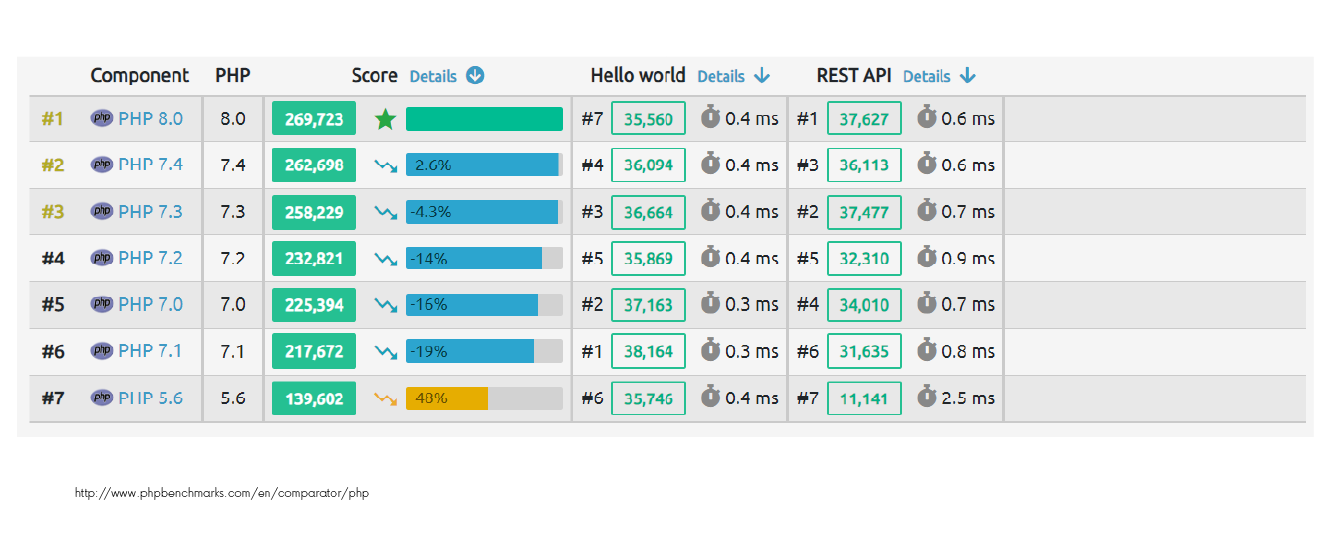1331x533 pixels.
Task: Click the REST API stopwatch icon for PHP 7.3
Action: coord(927,210)
